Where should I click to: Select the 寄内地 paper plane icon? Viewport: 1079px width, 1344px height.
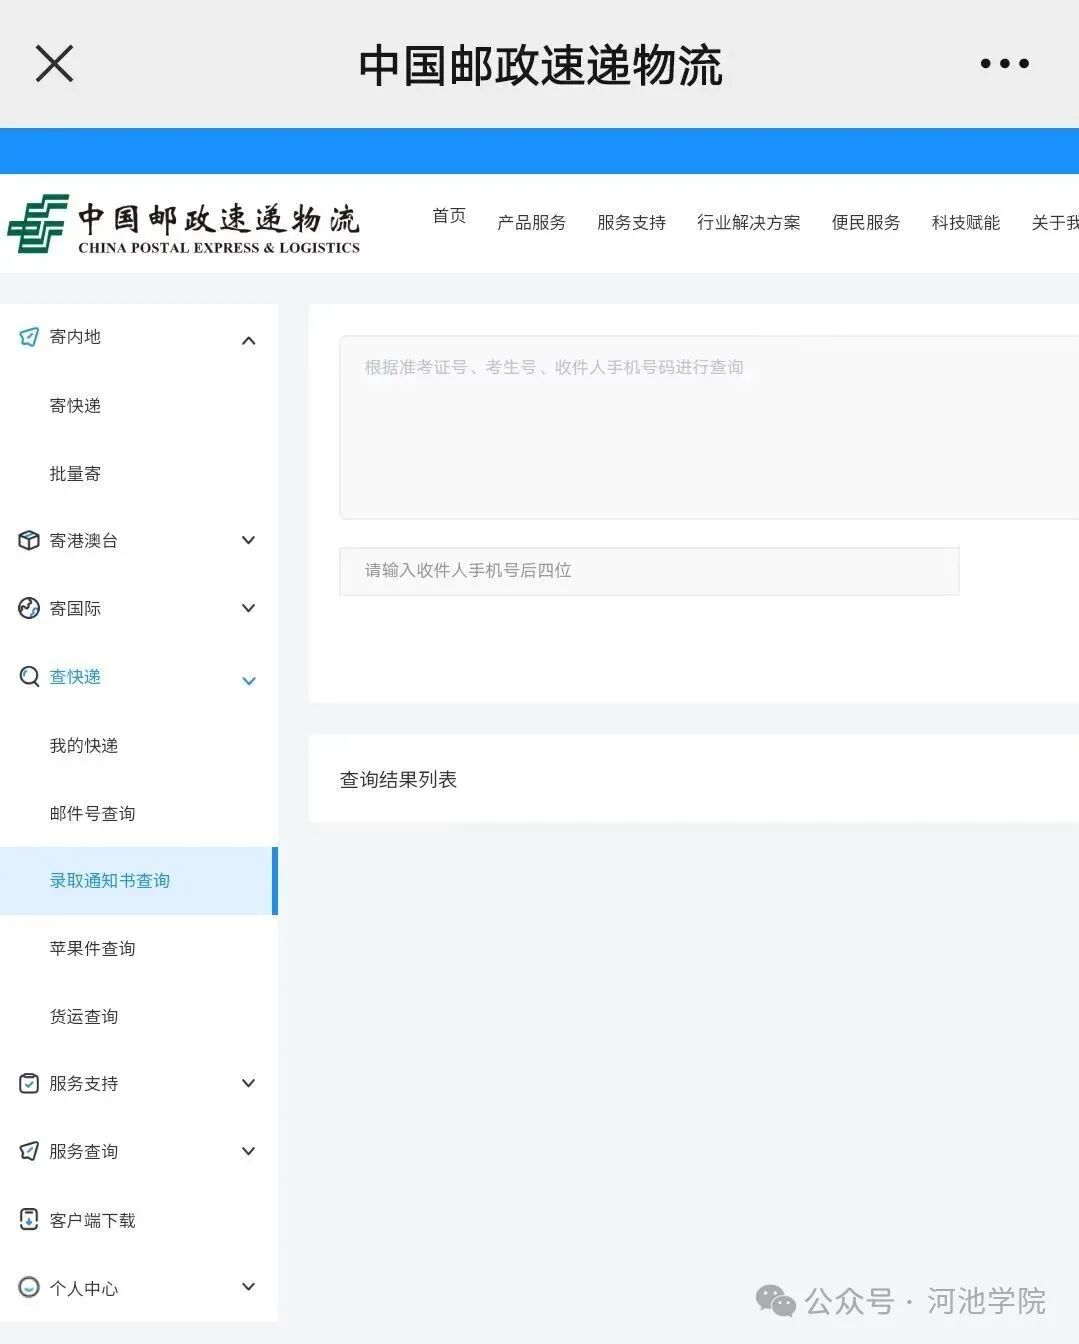click(x=28, y=337)
